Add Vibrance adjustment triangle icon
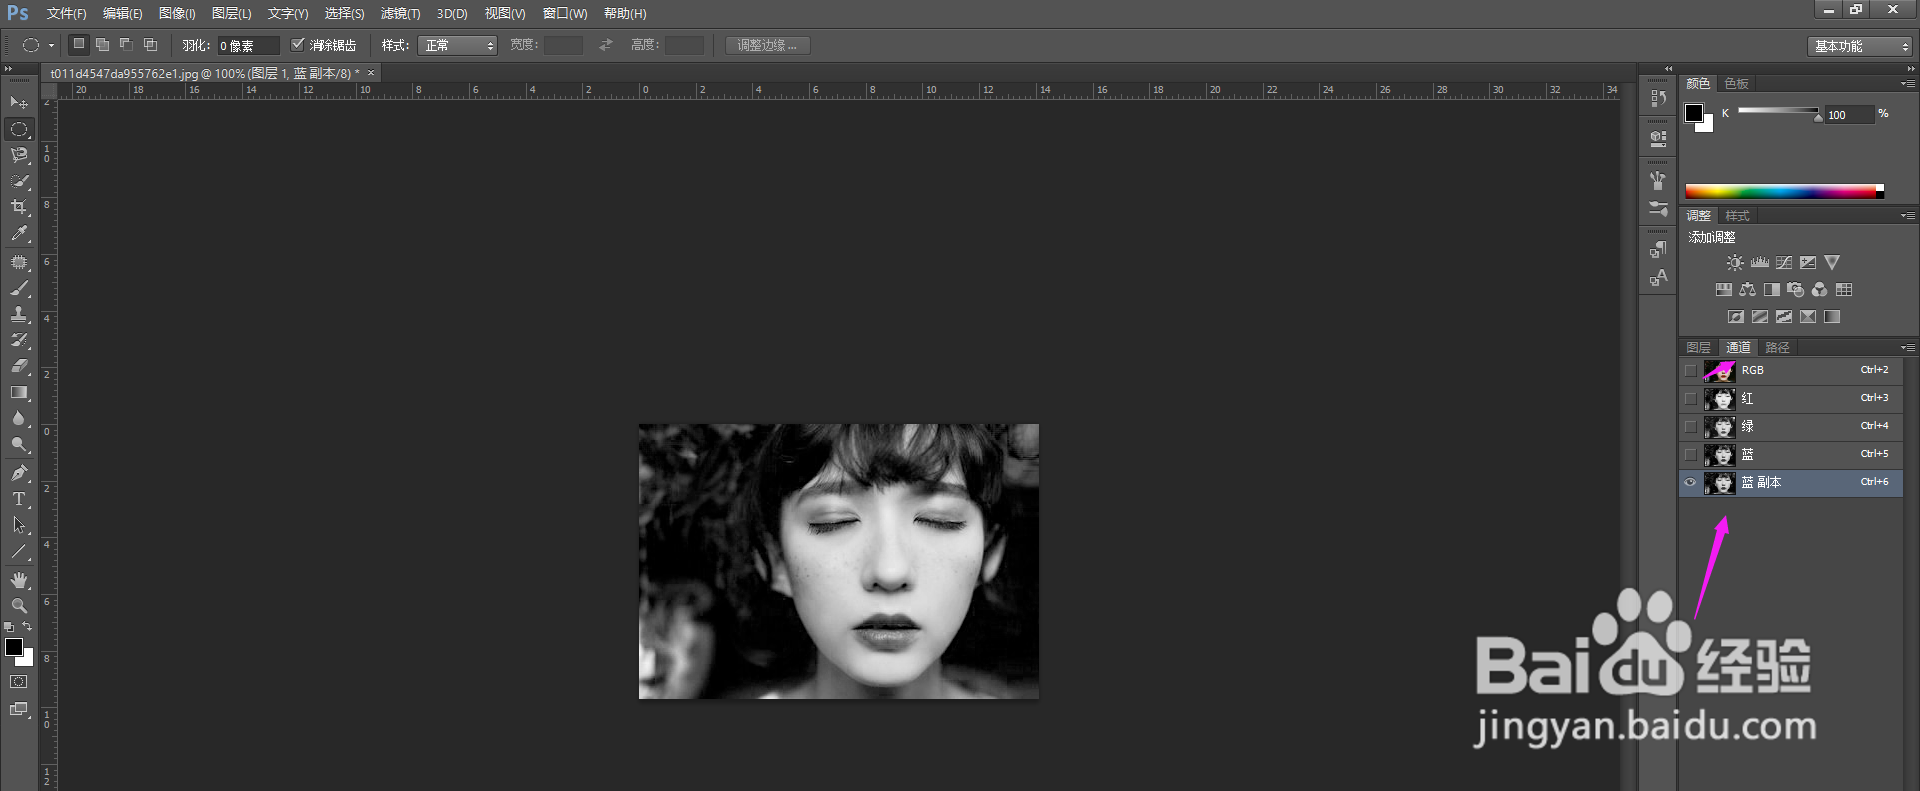Image resolution: width=1920 pixels, height=791 pixels. [1832, 263]
